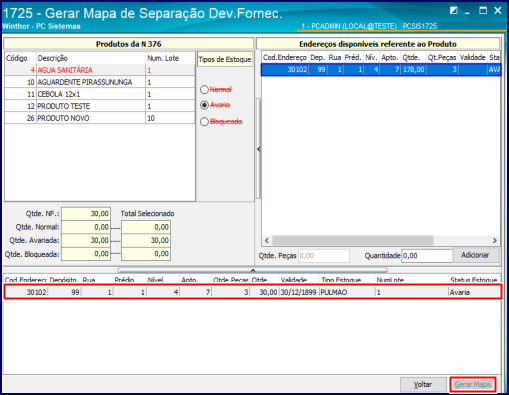This screenshot has width=509, height=395.
Task: Click the Qtde. Avariada field showing 30,00
Action: coord(86,240)
